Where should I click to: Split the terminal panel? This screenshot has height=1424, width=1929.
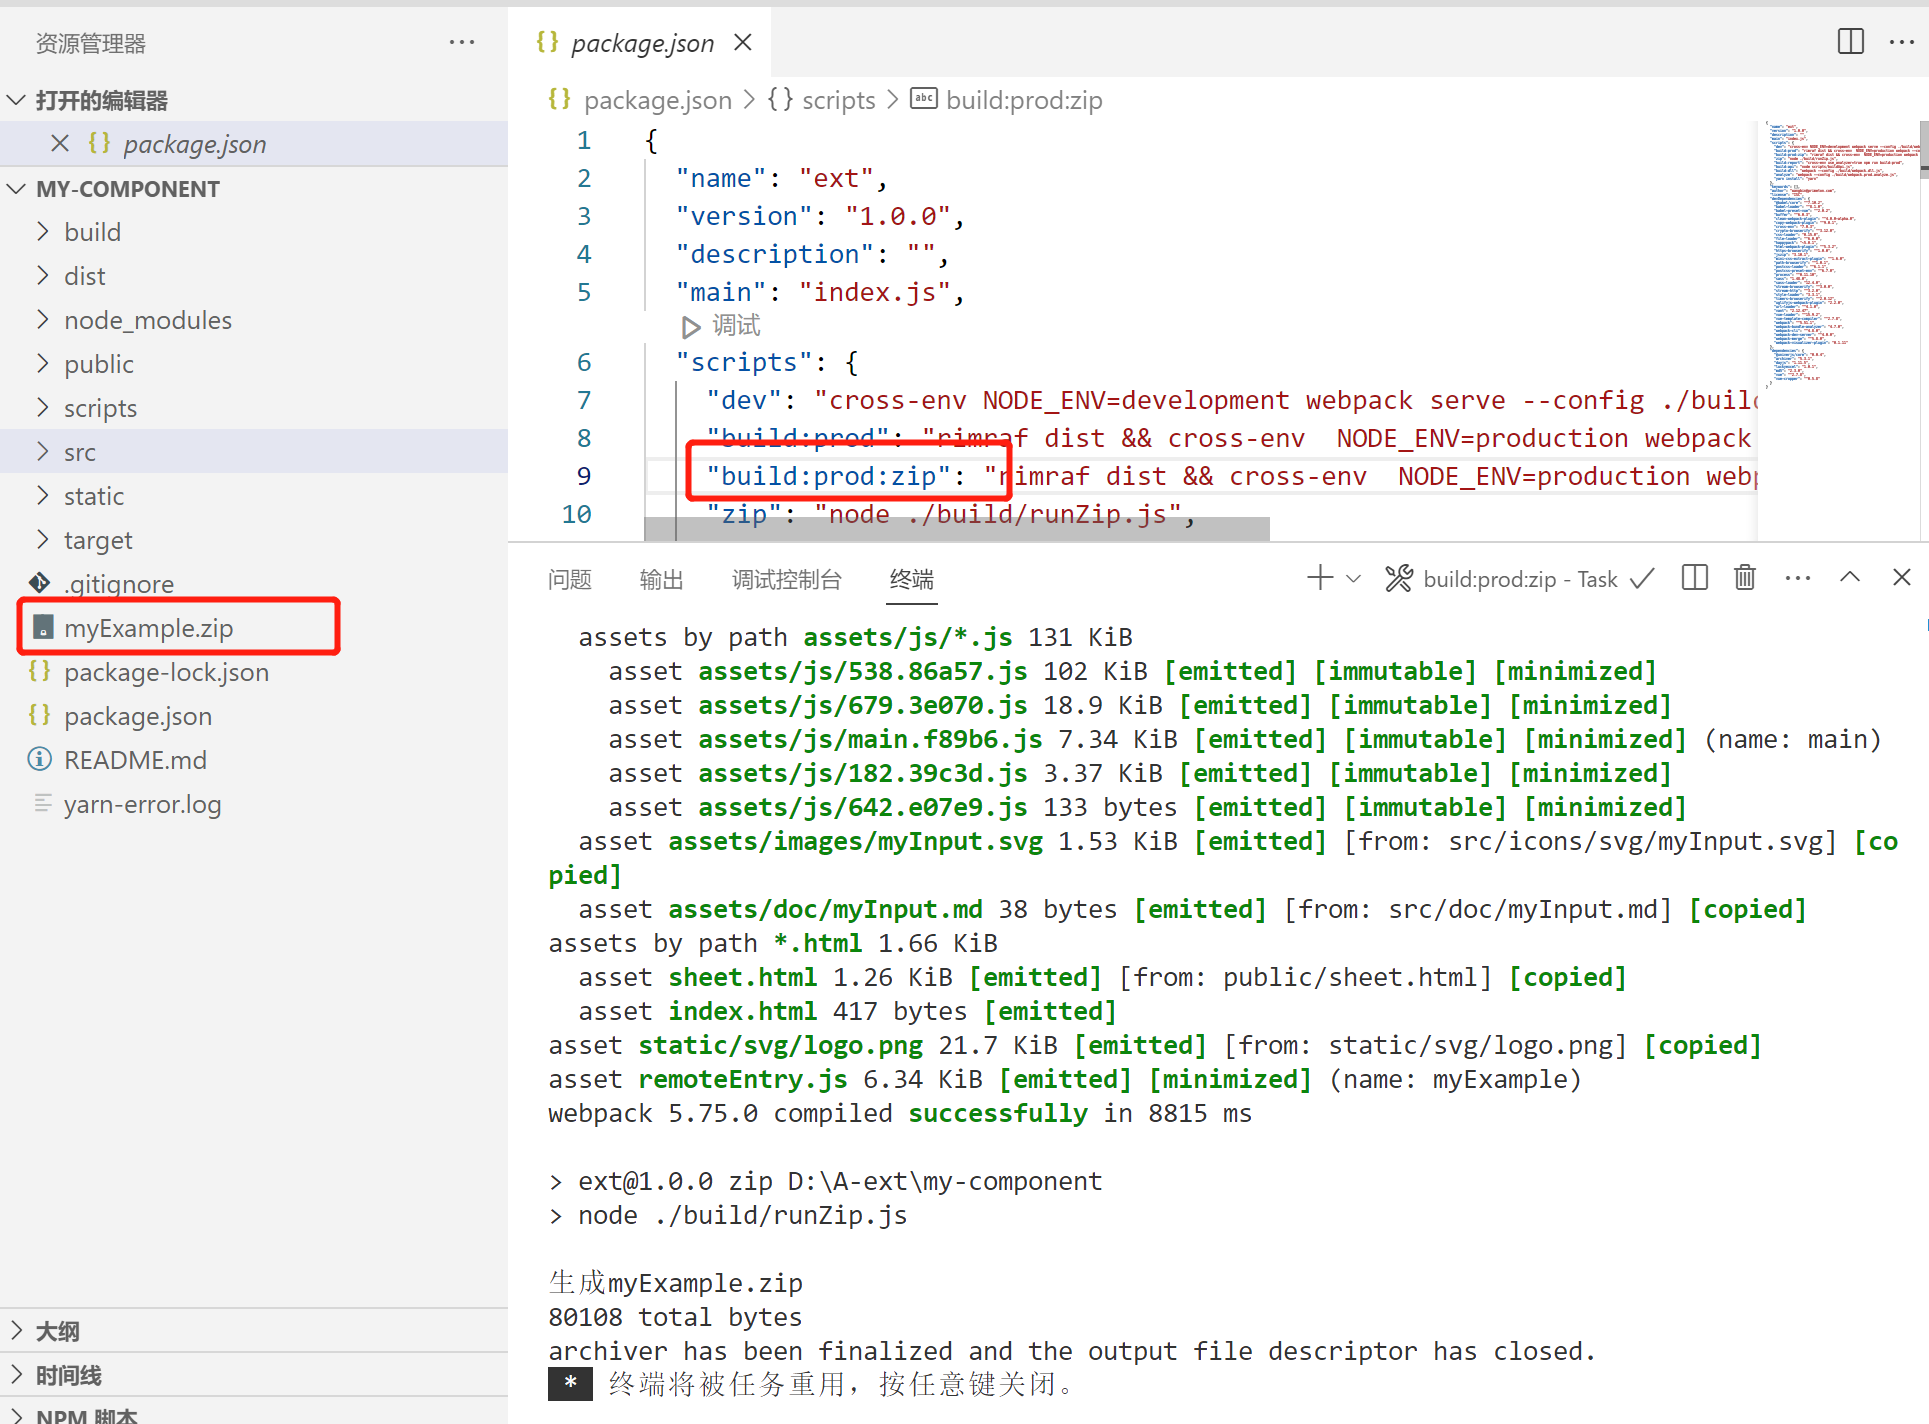1694,578
